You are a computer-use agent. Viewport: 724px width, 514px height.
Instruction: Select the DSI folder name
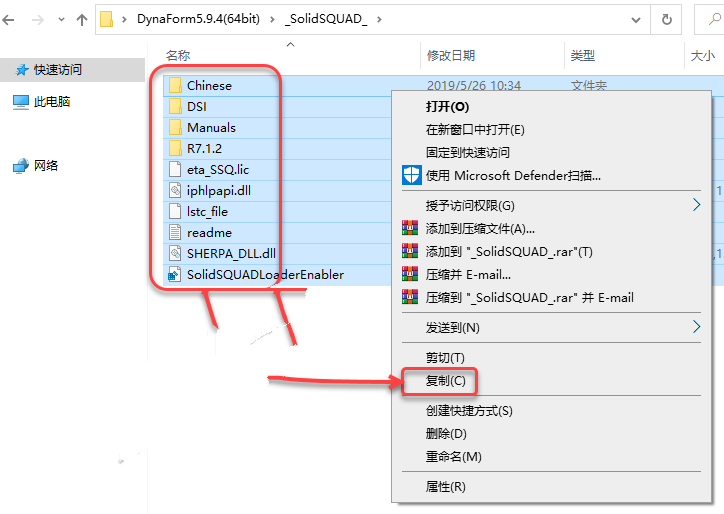(197, 107)
